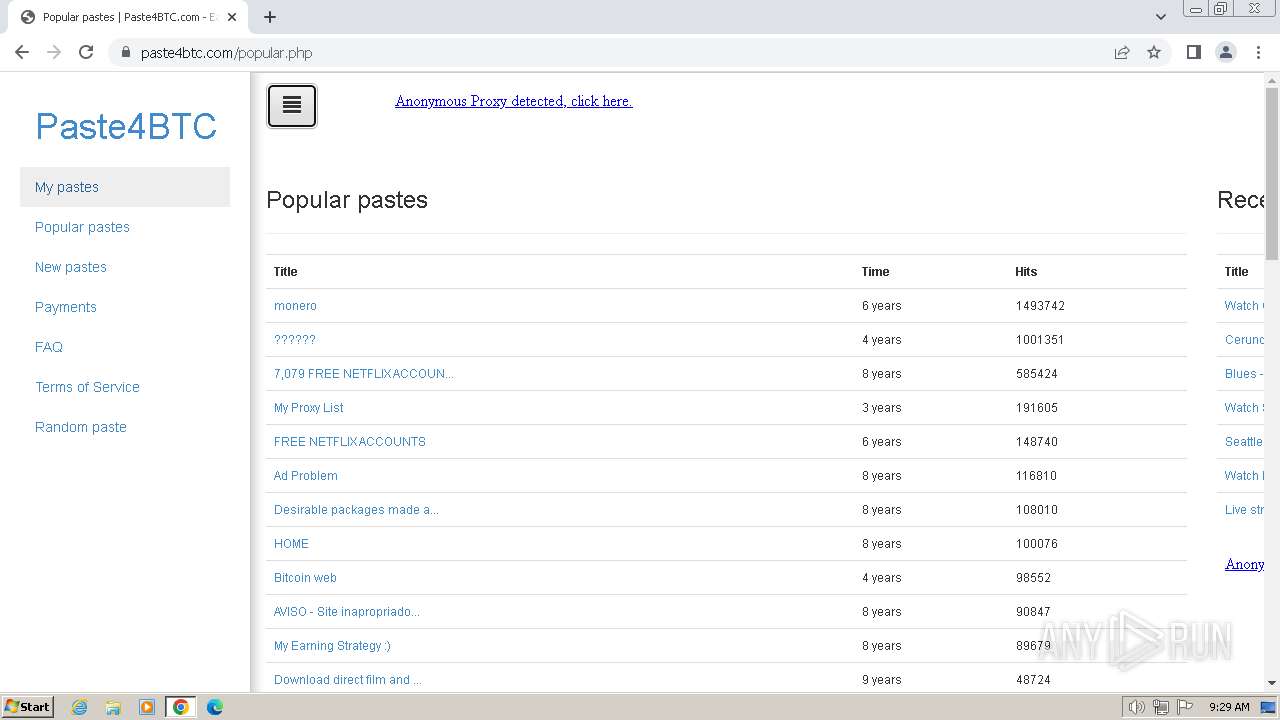
Task: Open My pastes in sidebar
Action: coord(125,187)
